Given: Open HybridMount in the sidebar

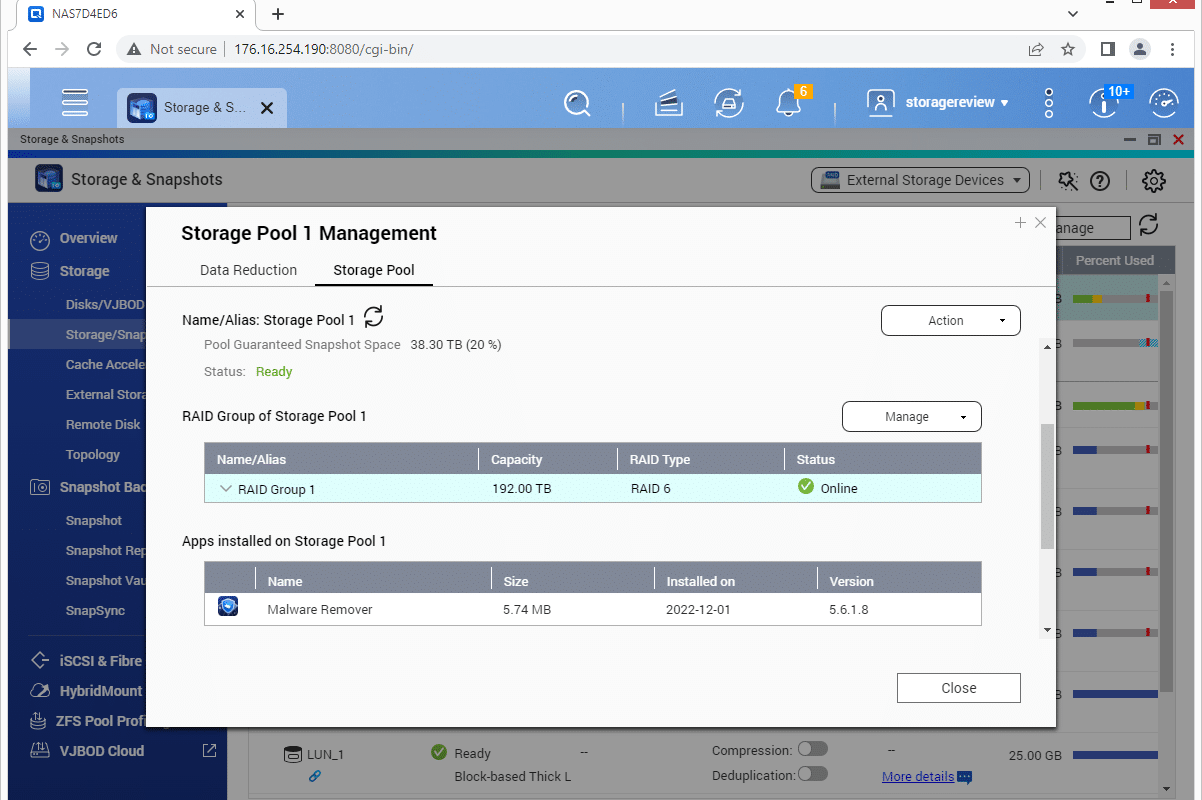Looking at the screenshot, I should pos(101,690).
